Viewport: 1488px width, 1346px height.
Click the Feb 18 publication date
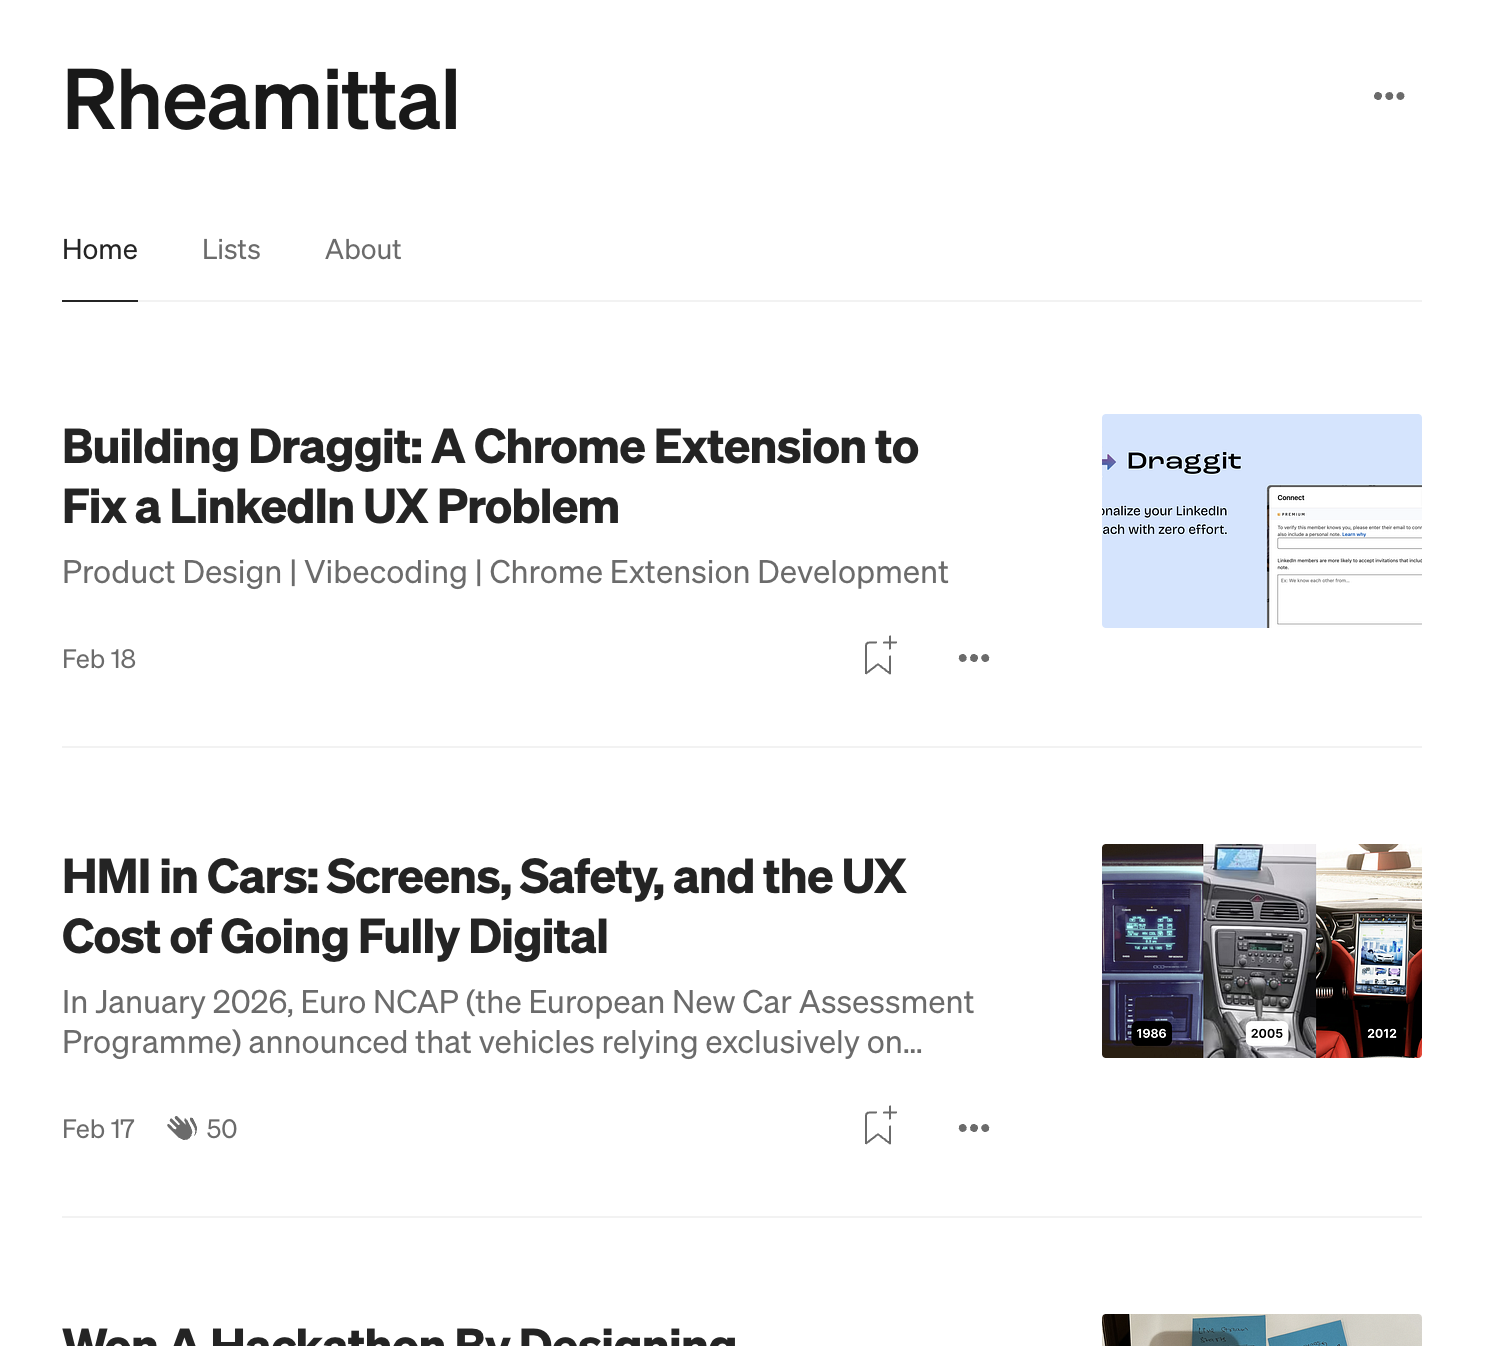99,658
